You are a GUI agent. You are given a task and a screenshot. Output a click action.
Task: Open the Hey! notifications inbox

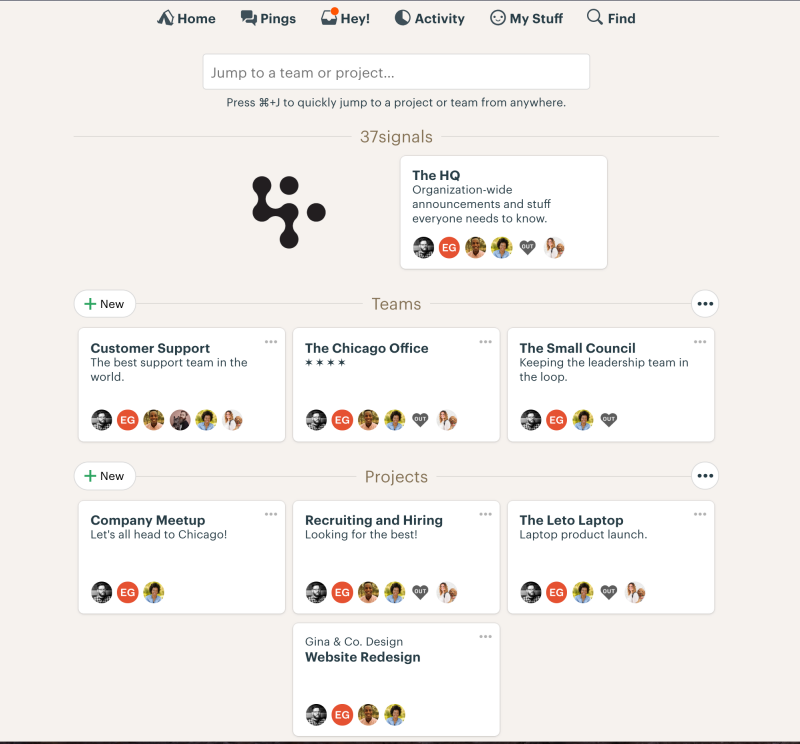pyautogui.click(x=345, y=18)
